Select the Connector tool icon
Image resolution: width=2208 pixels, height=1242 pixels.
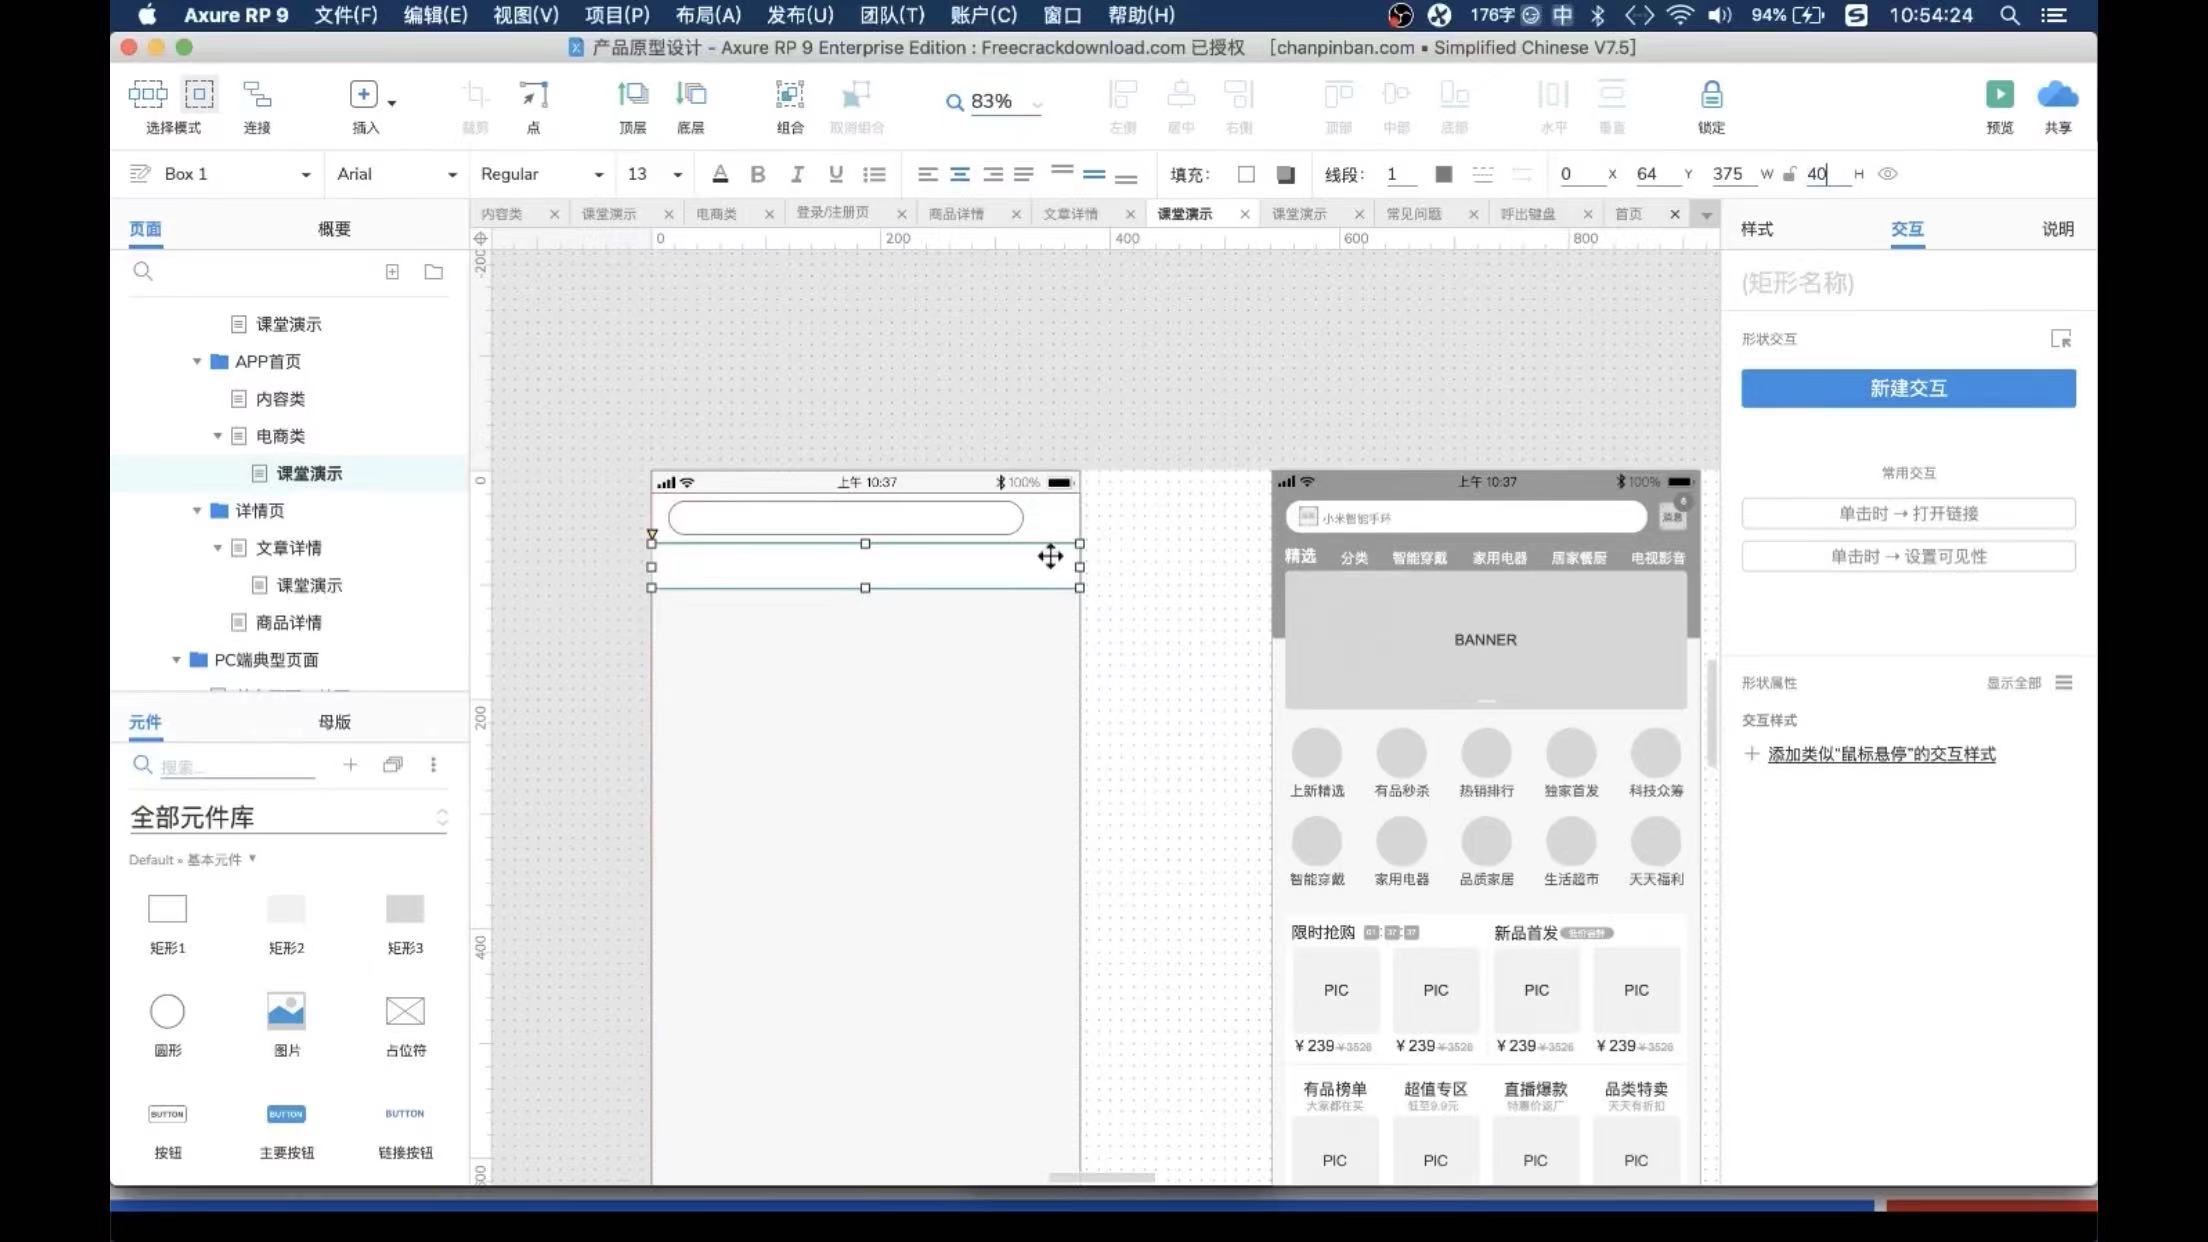point(257,95)
